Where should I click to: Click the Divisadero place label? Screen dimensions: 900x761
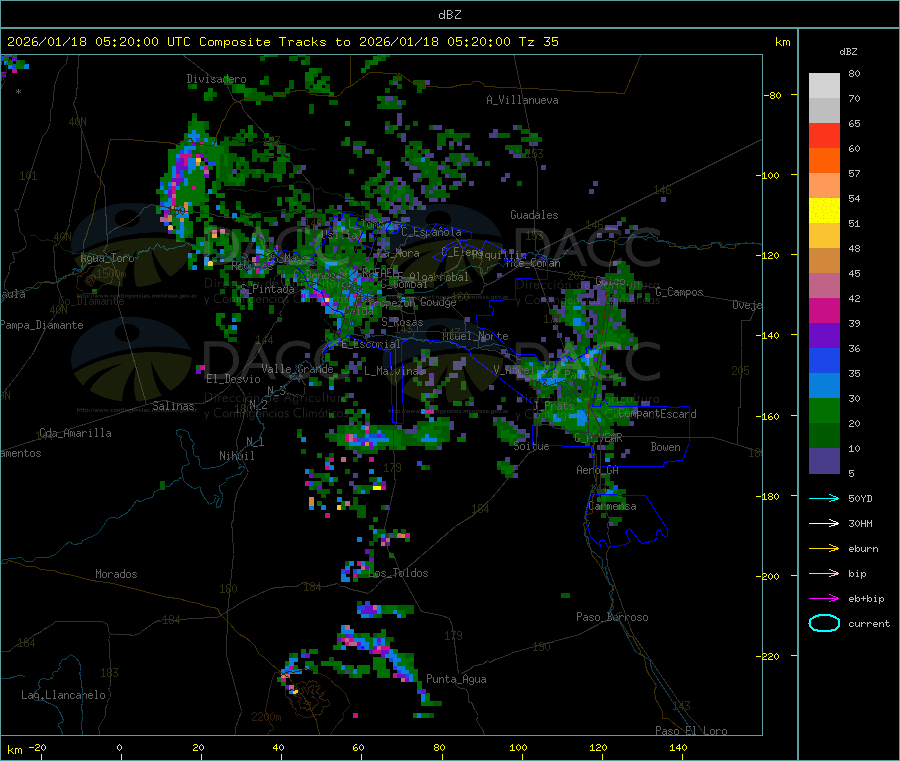pyautogui.click(x=216, y=79)
